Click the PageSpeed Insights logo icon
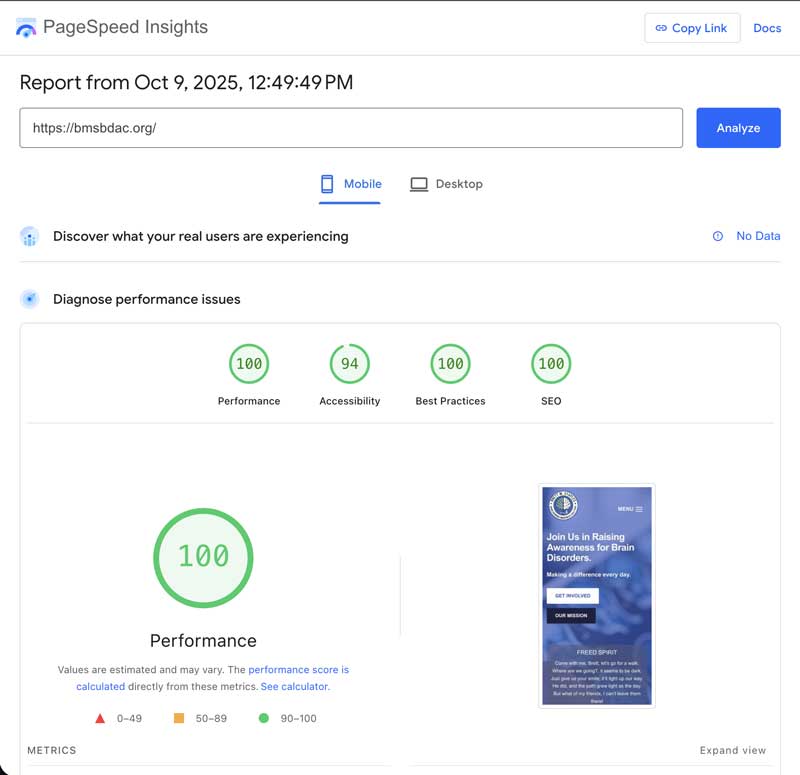Image resolution: width=800 pixels, height=775 pixels. (26, 28)
